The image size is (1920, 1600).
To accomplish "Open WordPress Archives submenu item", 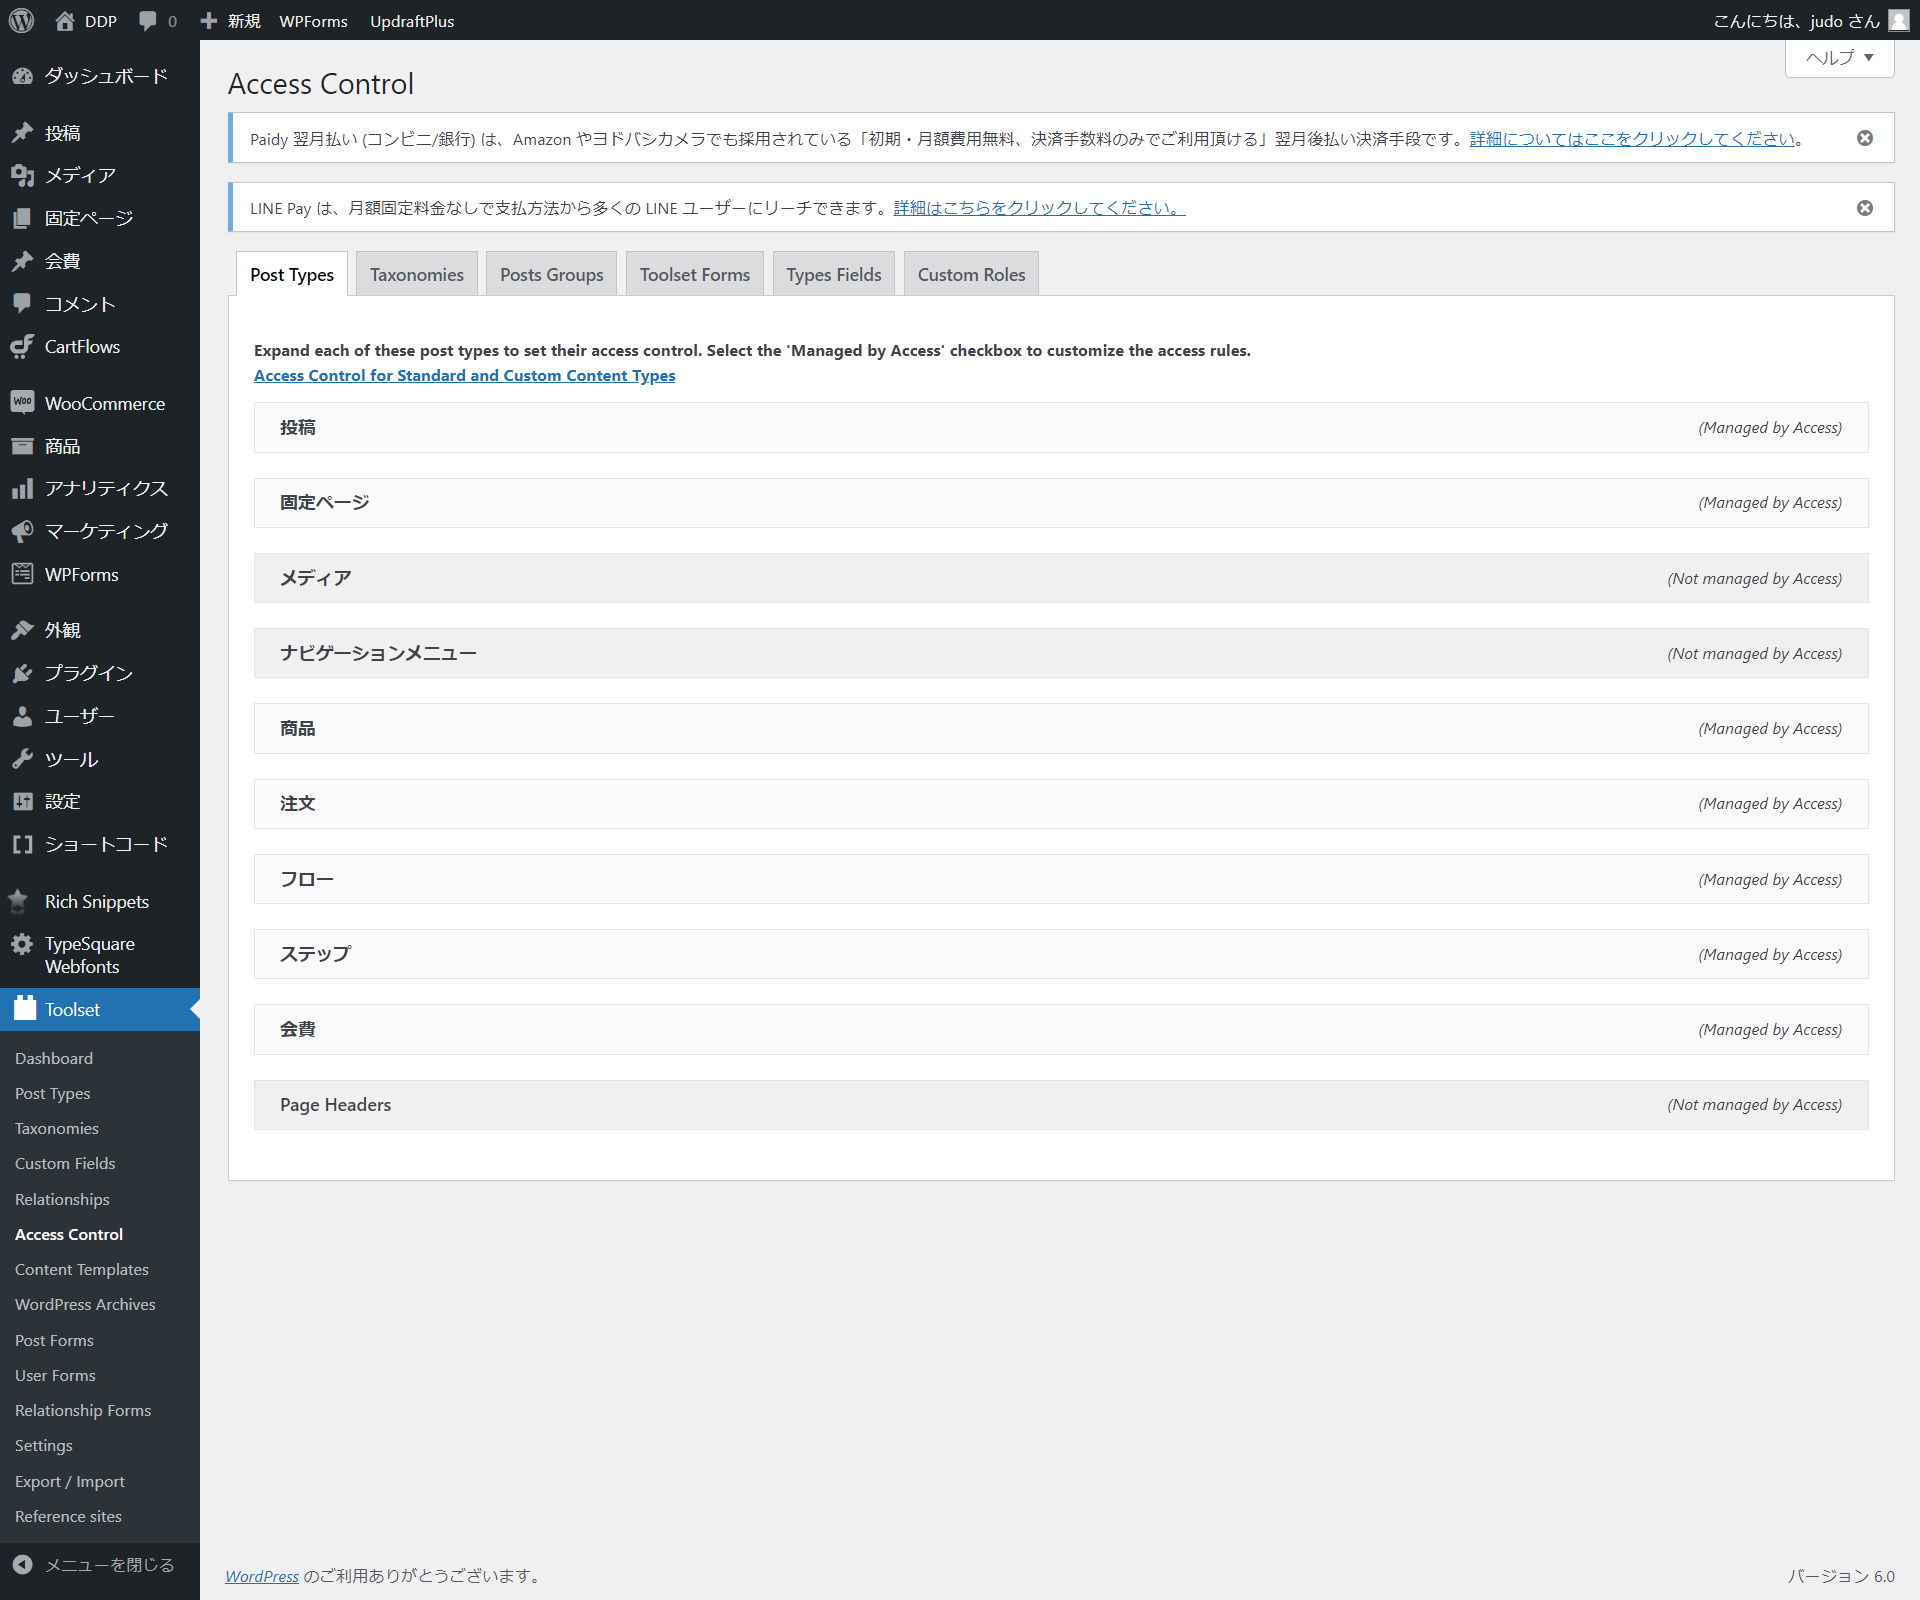I will pos(85,1304).
